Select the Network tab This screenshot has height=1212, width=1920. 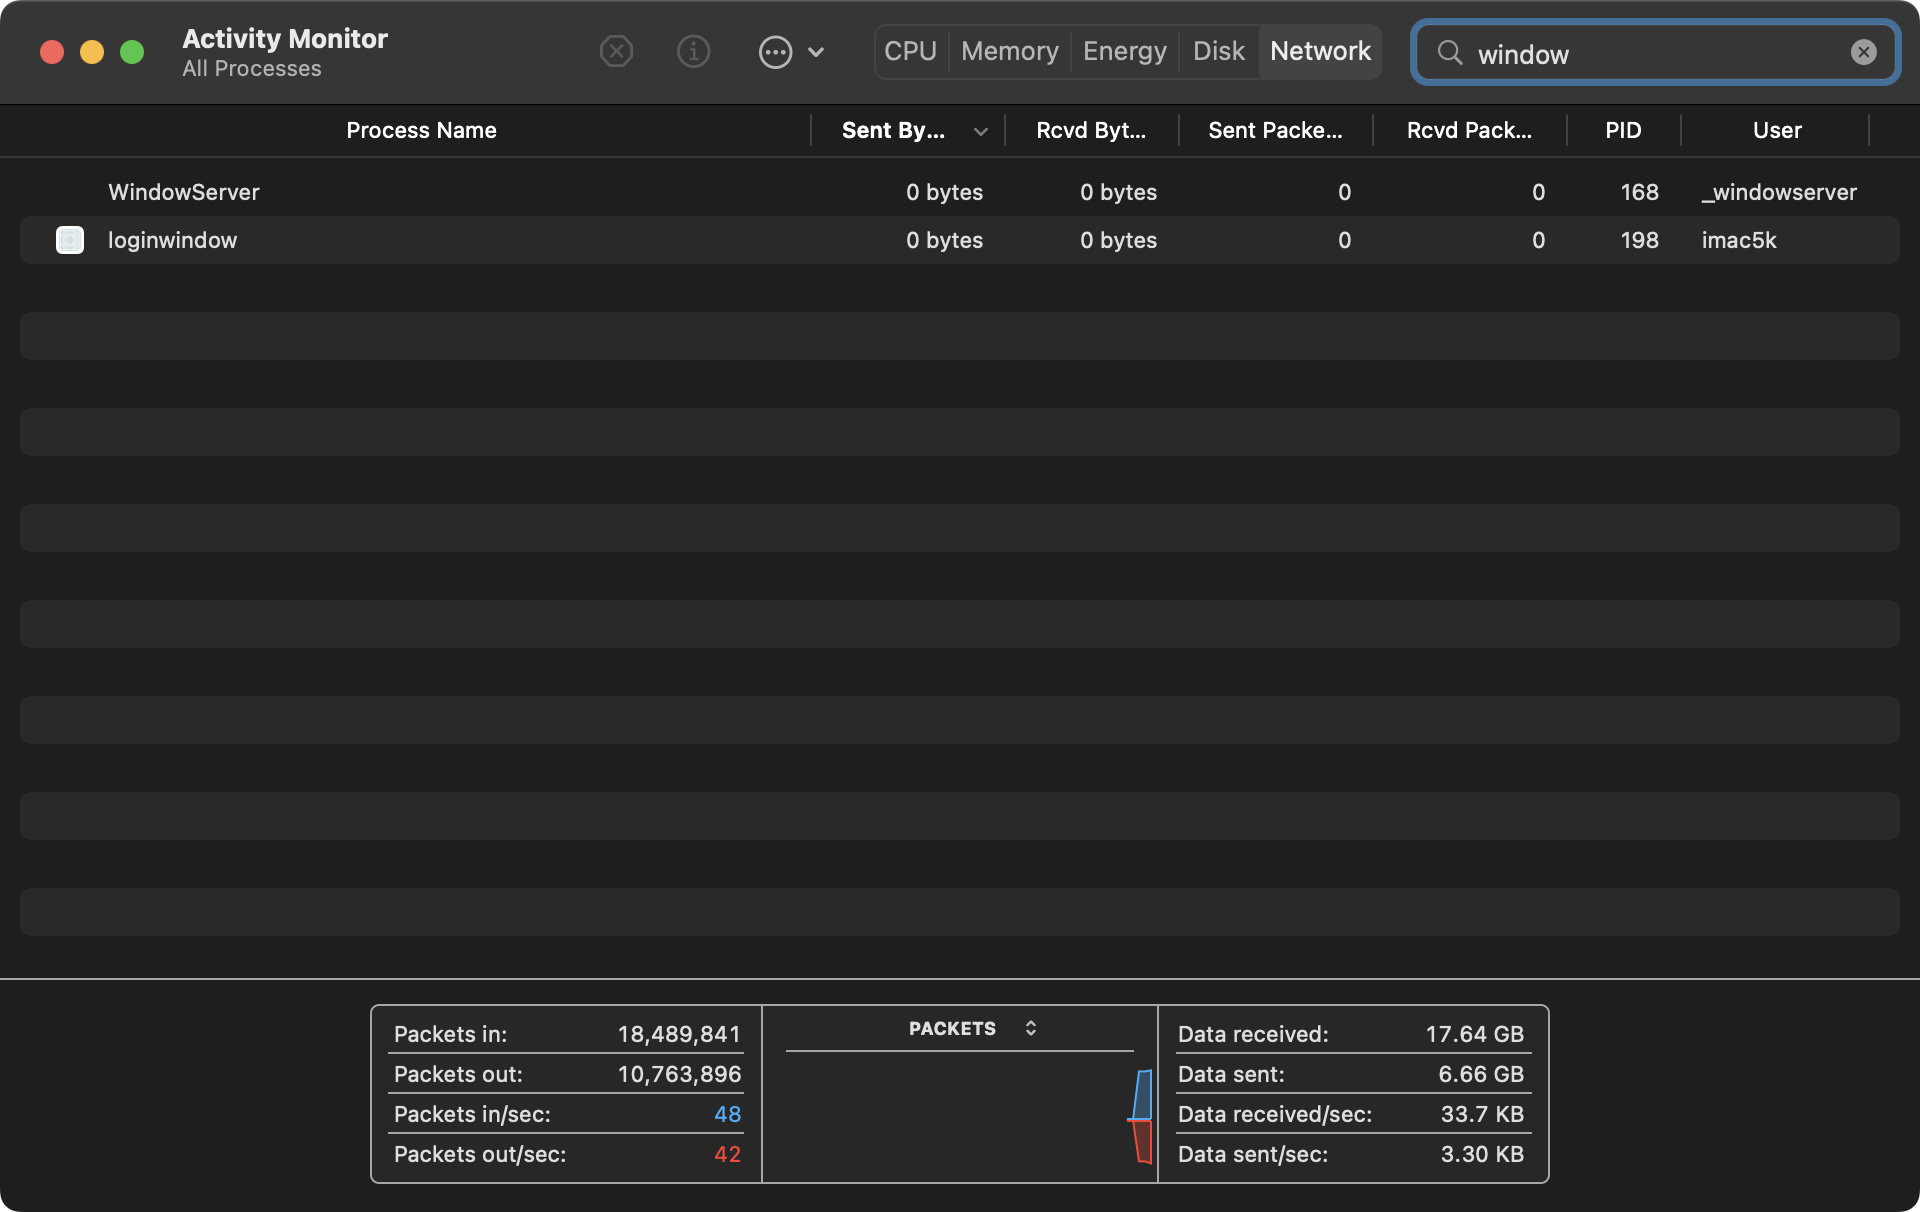coord(1320,51)
